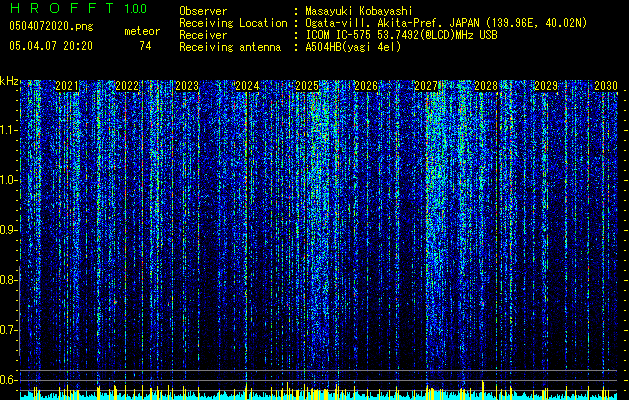The image size is (629, 400).
Task: Click the 2024 time marker
Action: tap(247, 86)
